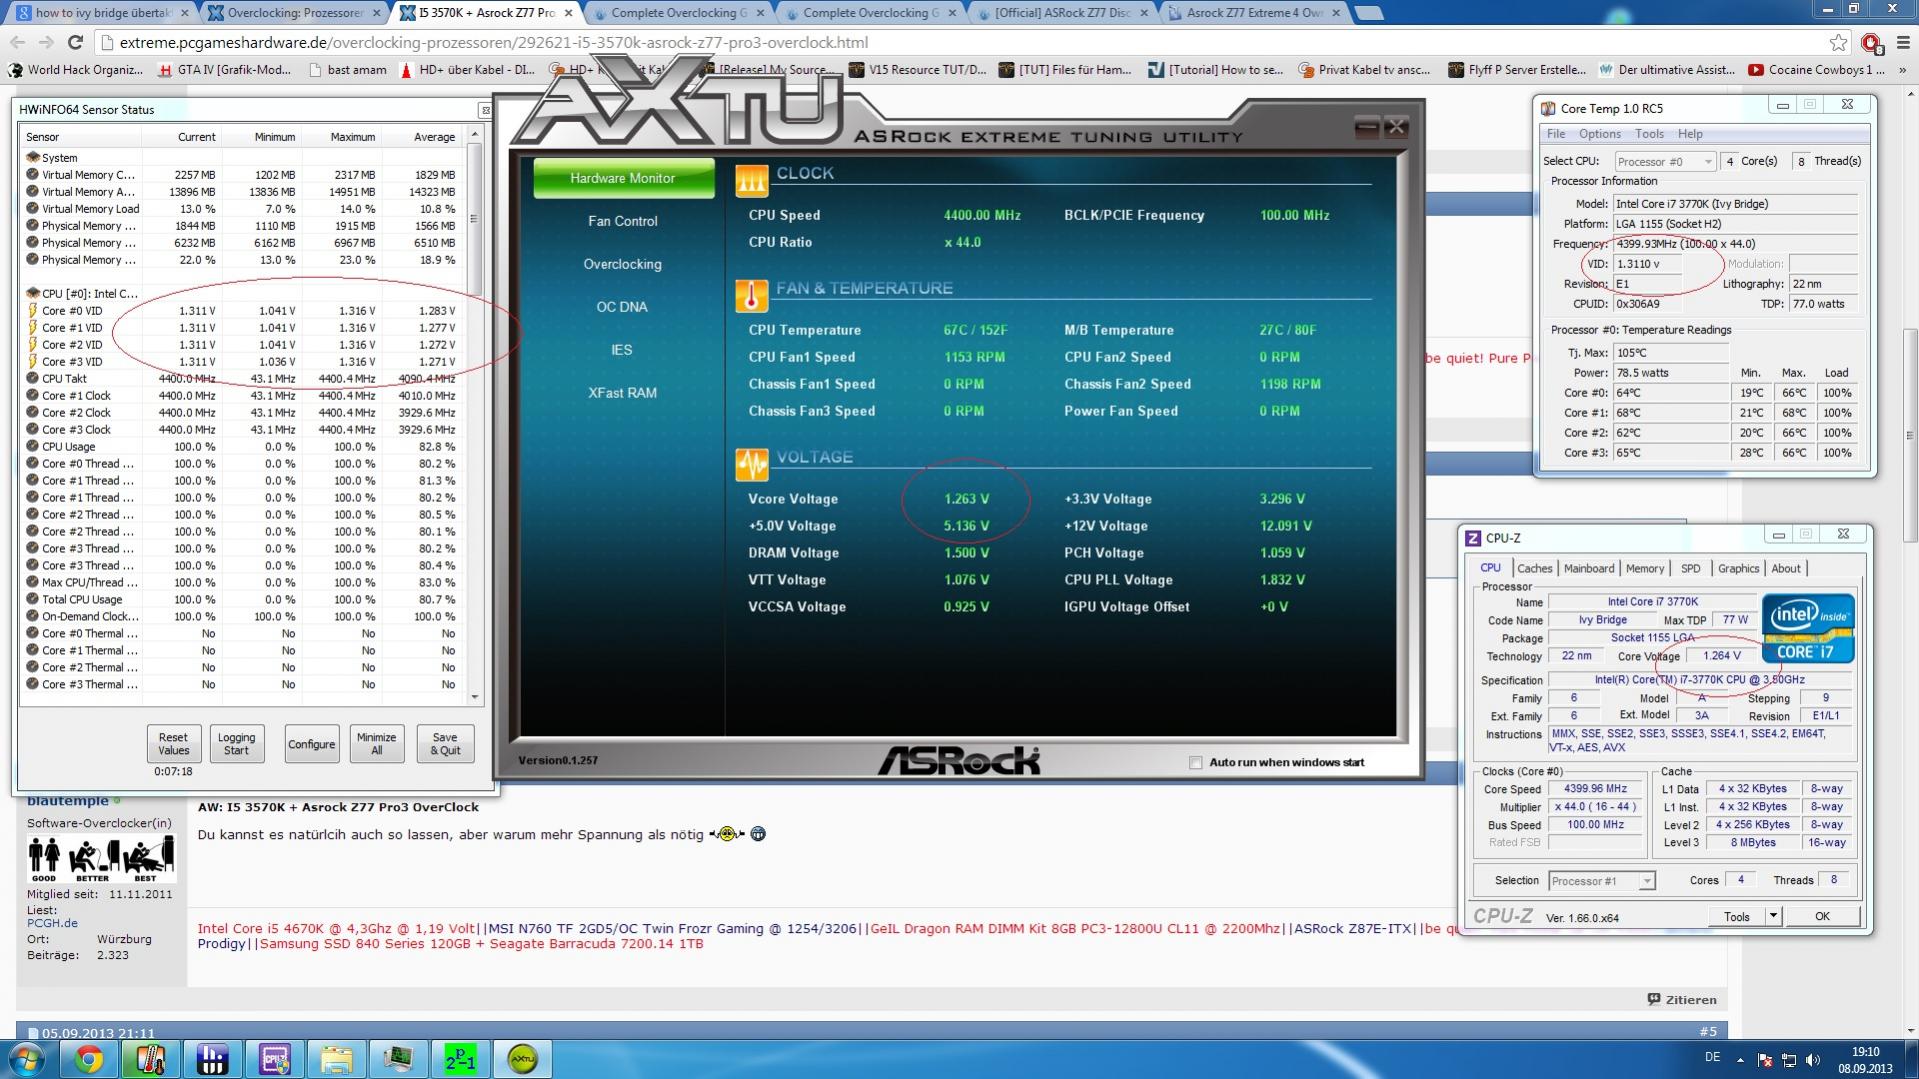
Task: Select Hardware Monitor in AXTU sidebar
Action: click(623, 178)
